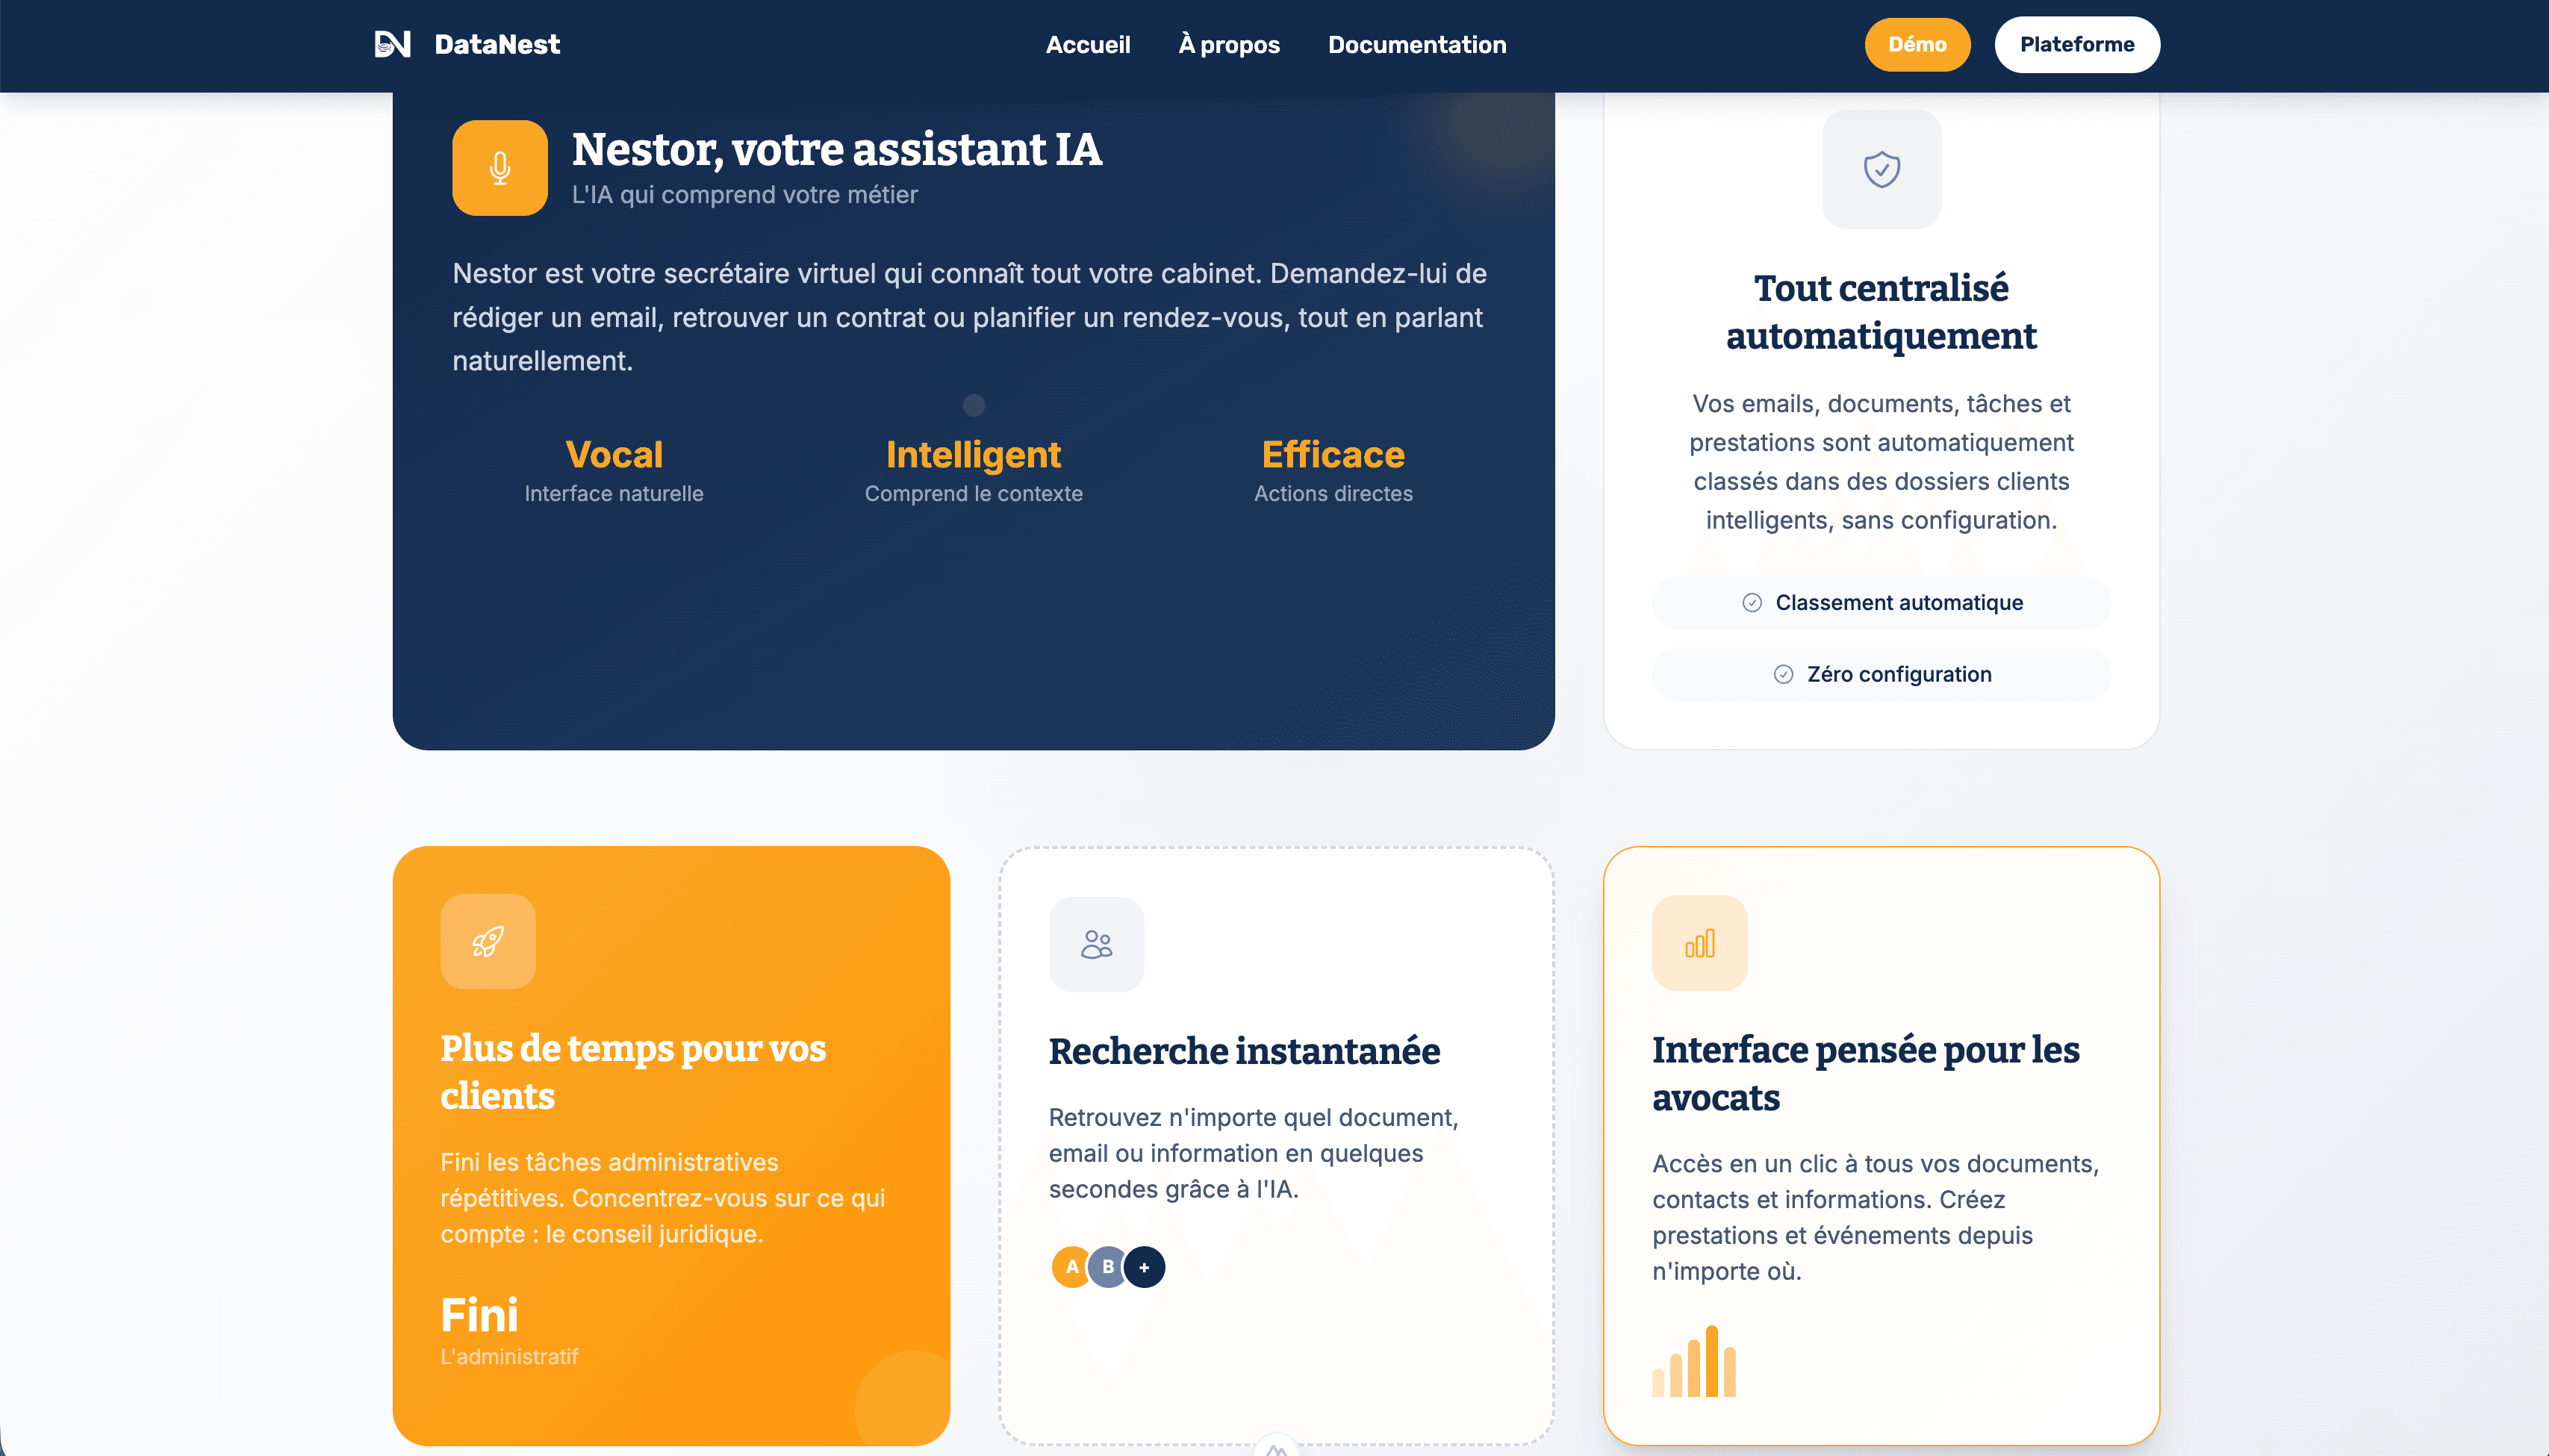This screenshot has width=2549, height=1456.
Task: Go to the À propos page
Action: click(1229, 44)
